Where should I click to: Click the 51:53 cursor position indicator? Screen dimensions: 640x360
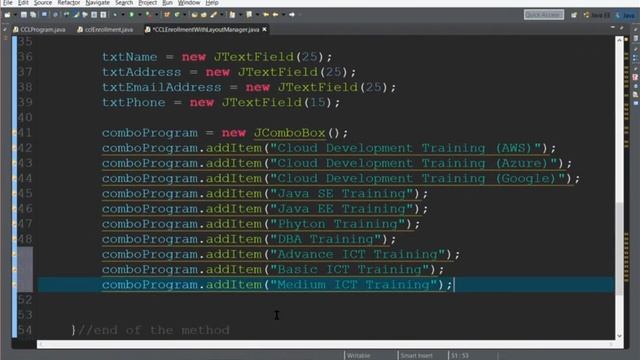460,356
